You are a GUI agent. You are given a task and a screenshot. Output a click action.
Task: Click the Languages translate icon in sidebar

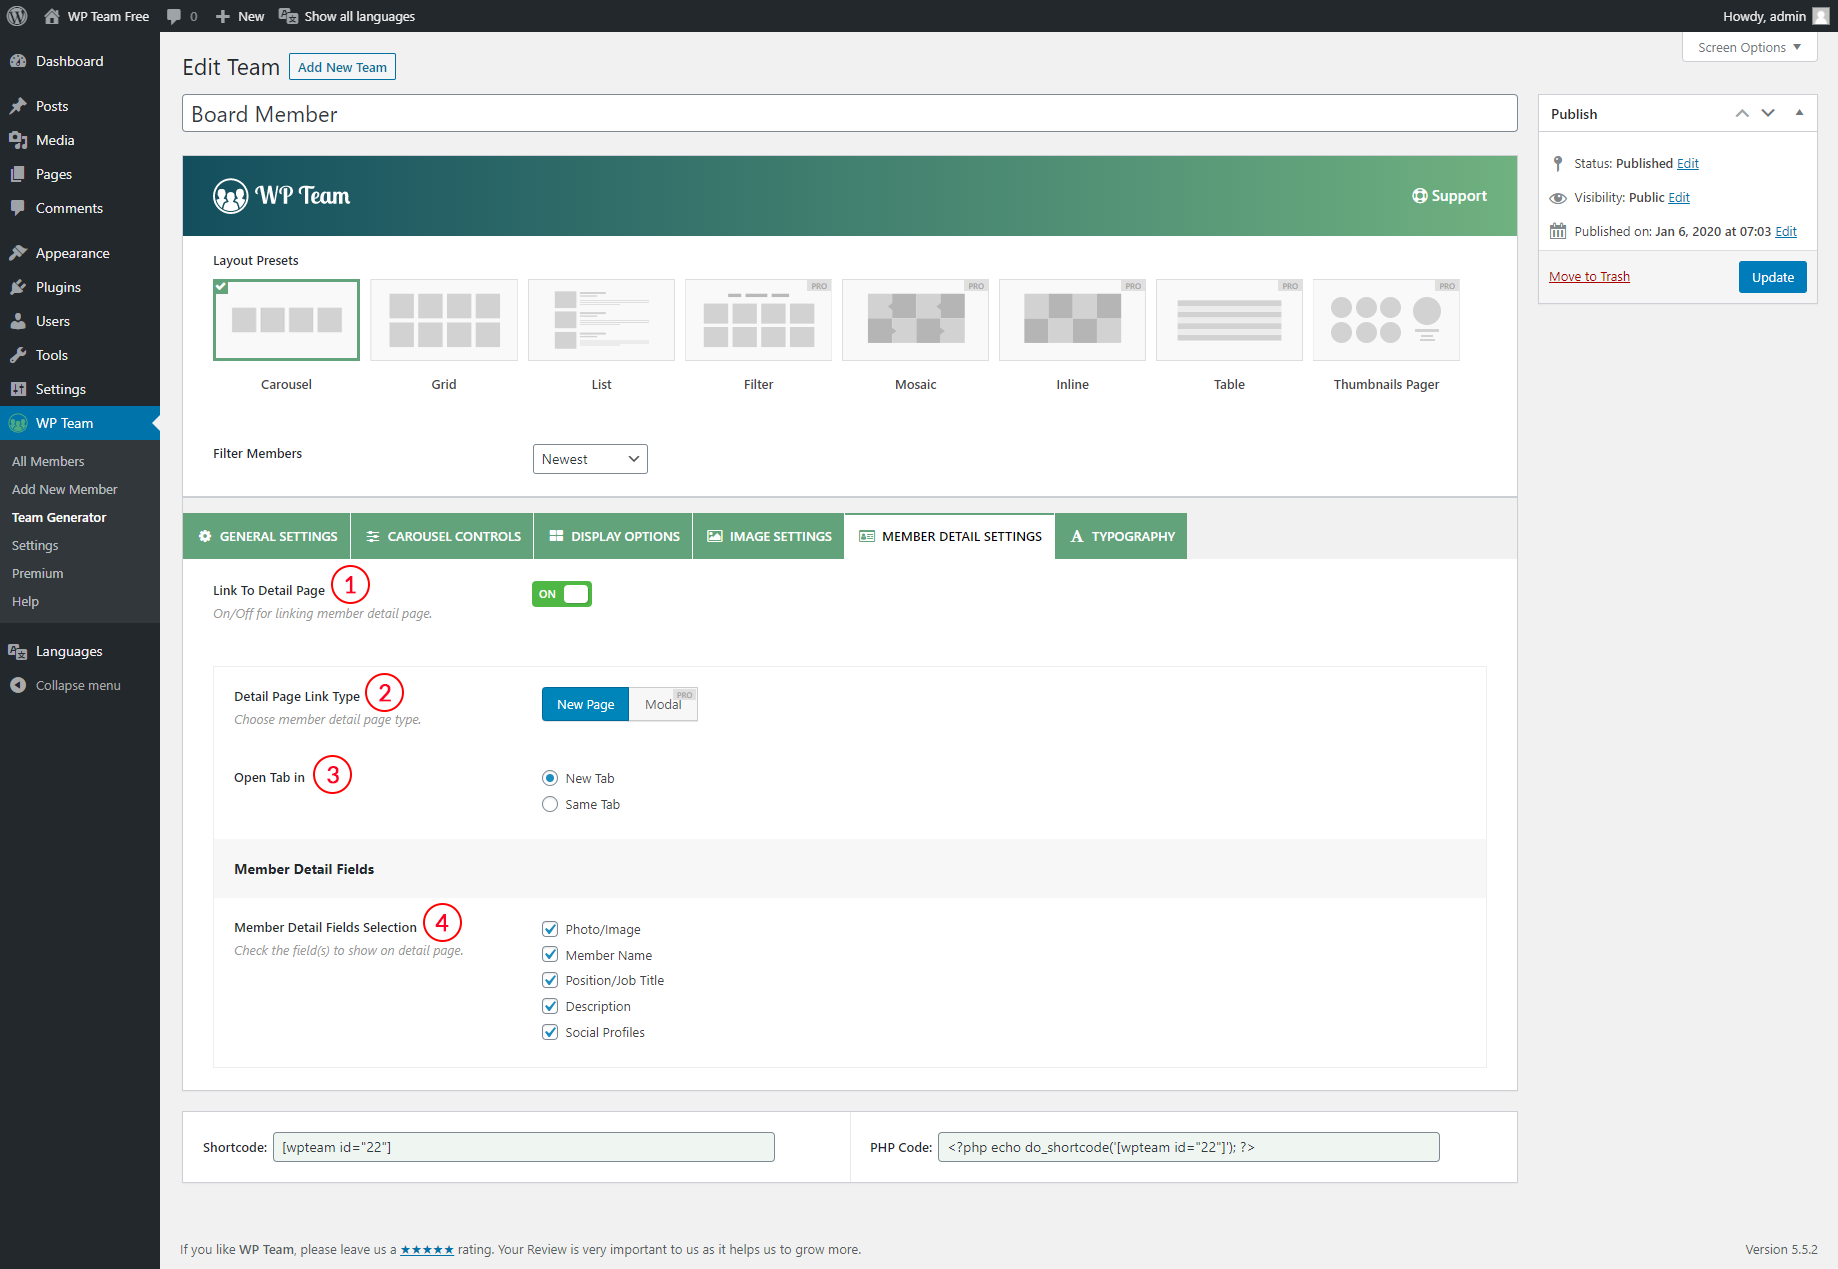click(x=18, y=651)
